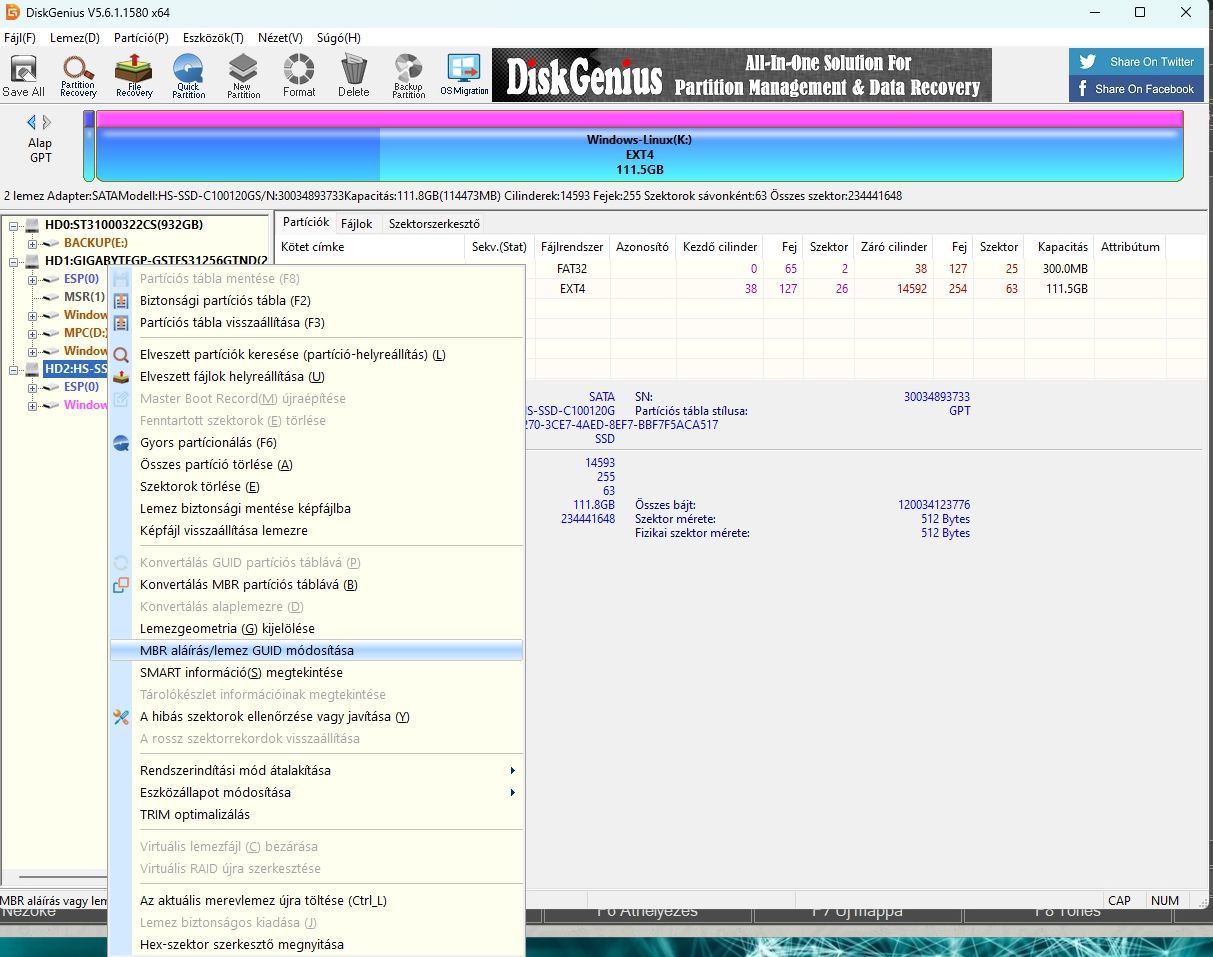Click the Fájlrendszer column header

tap(572, 247)
